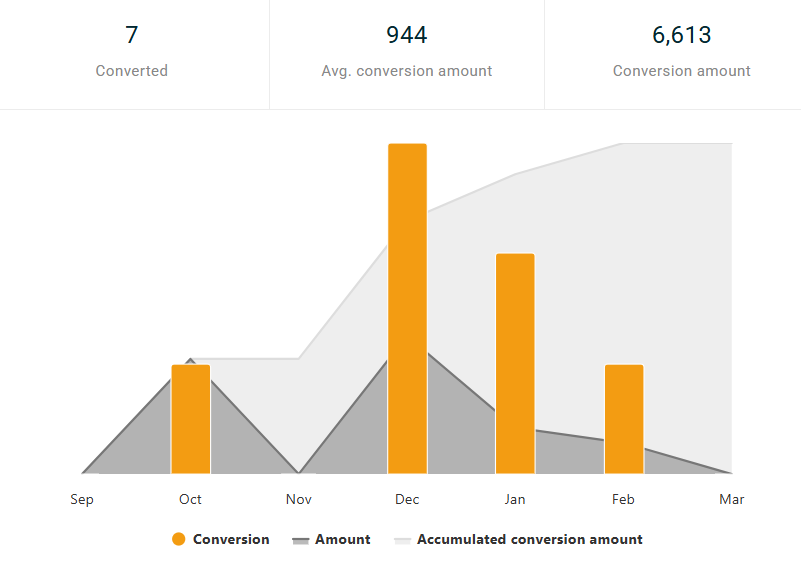This screenshot has width=801, height=580.
Task: Click the Oct x-axis month label
Action: (x=190, y=499)
